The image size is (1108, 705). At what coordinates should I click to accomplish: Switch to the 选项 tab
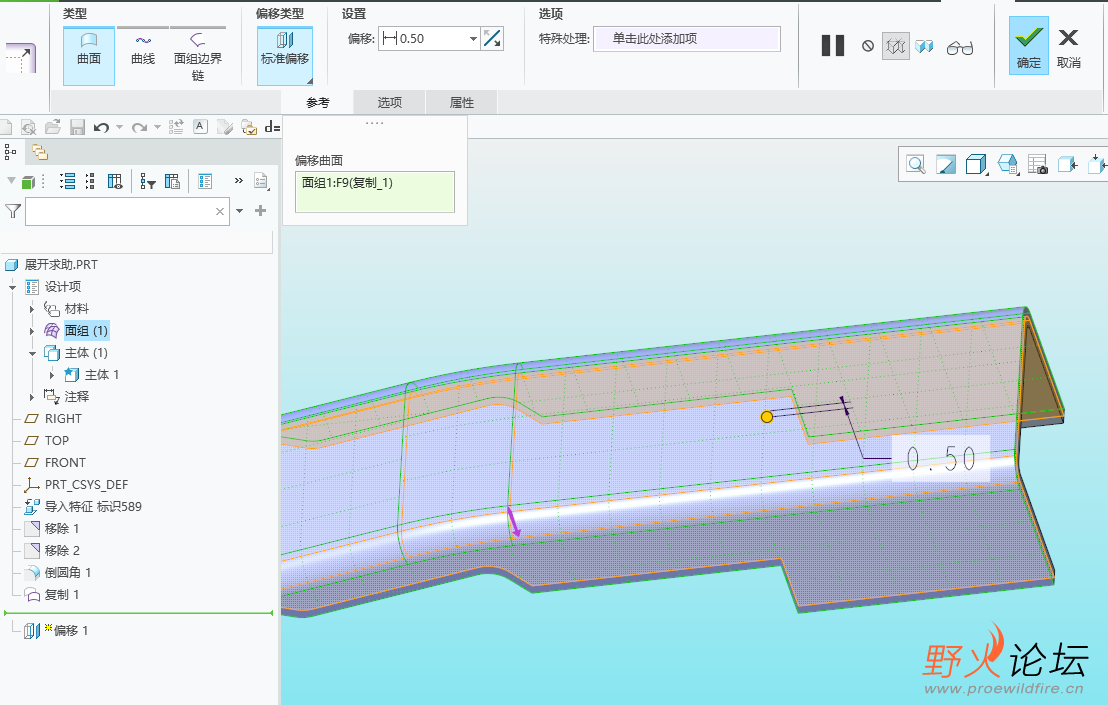pyautogui.click(x=389, y=102)
